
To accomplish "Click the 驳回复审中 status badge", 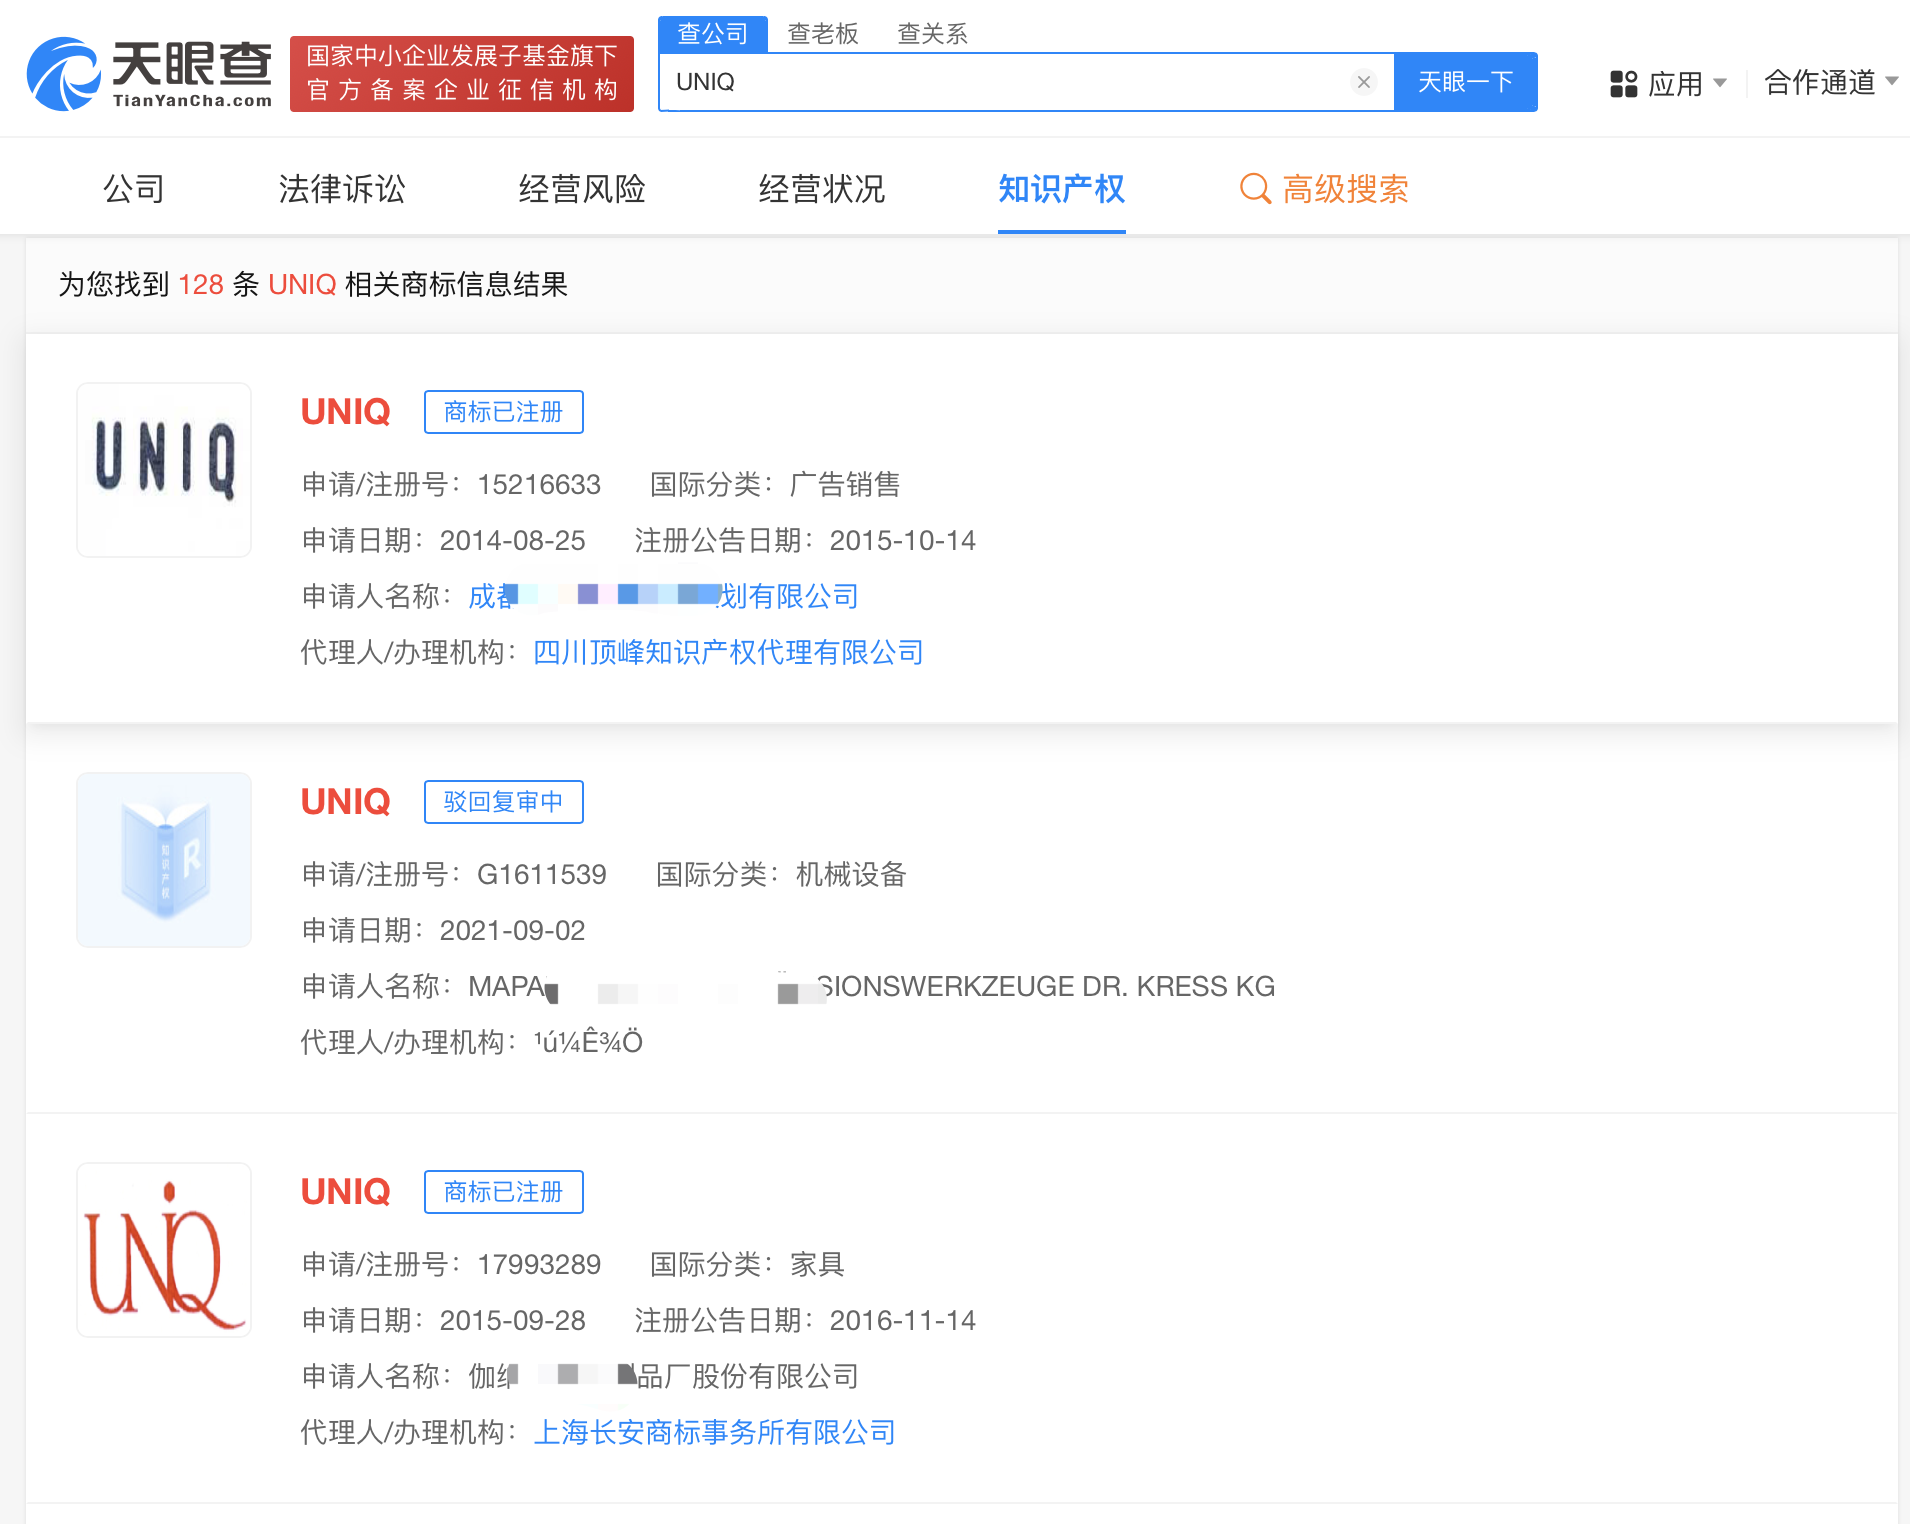I will tap(503, 801).
